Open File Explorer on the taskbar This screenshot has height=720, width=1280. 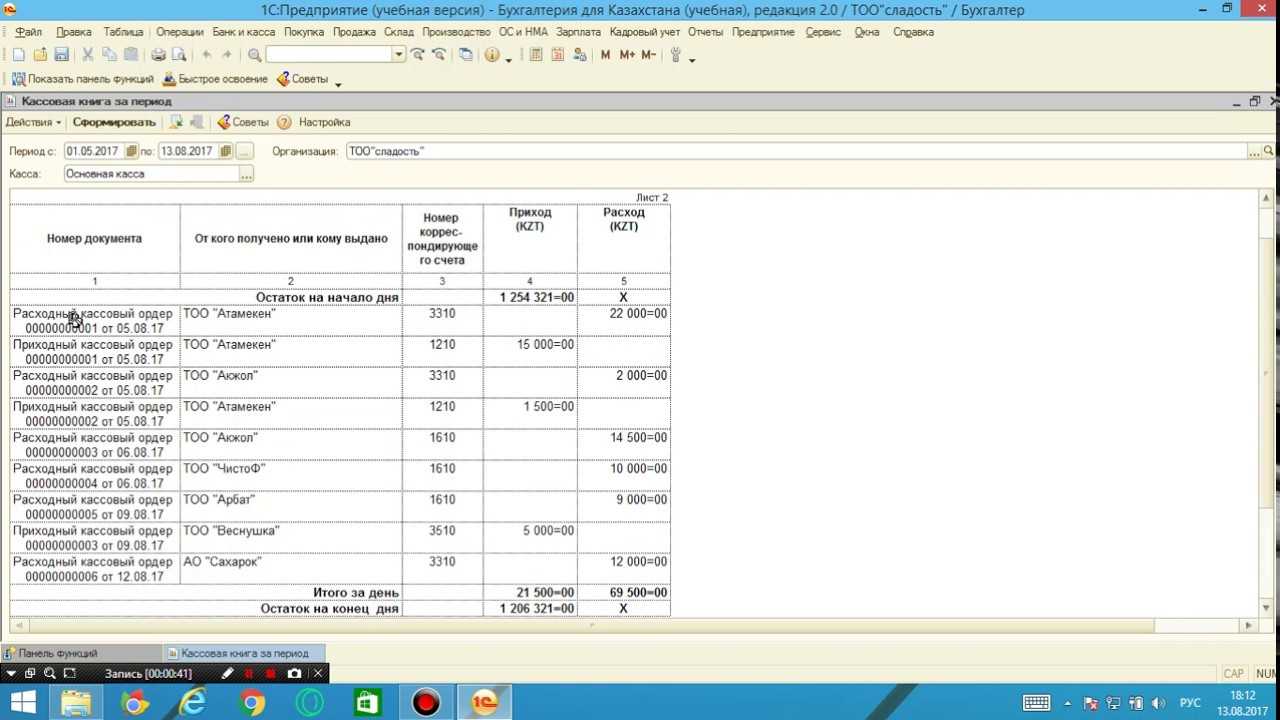(77, 703)
